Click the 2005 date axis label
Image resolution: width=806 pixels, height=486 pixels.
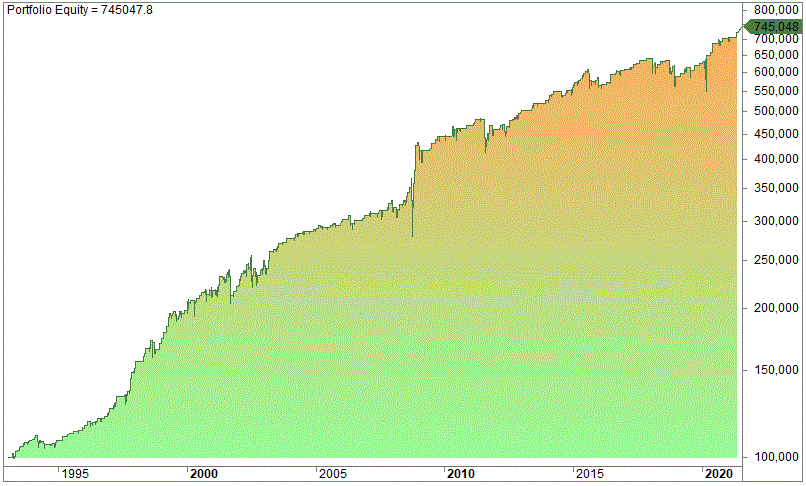click(x=332, y=474)
